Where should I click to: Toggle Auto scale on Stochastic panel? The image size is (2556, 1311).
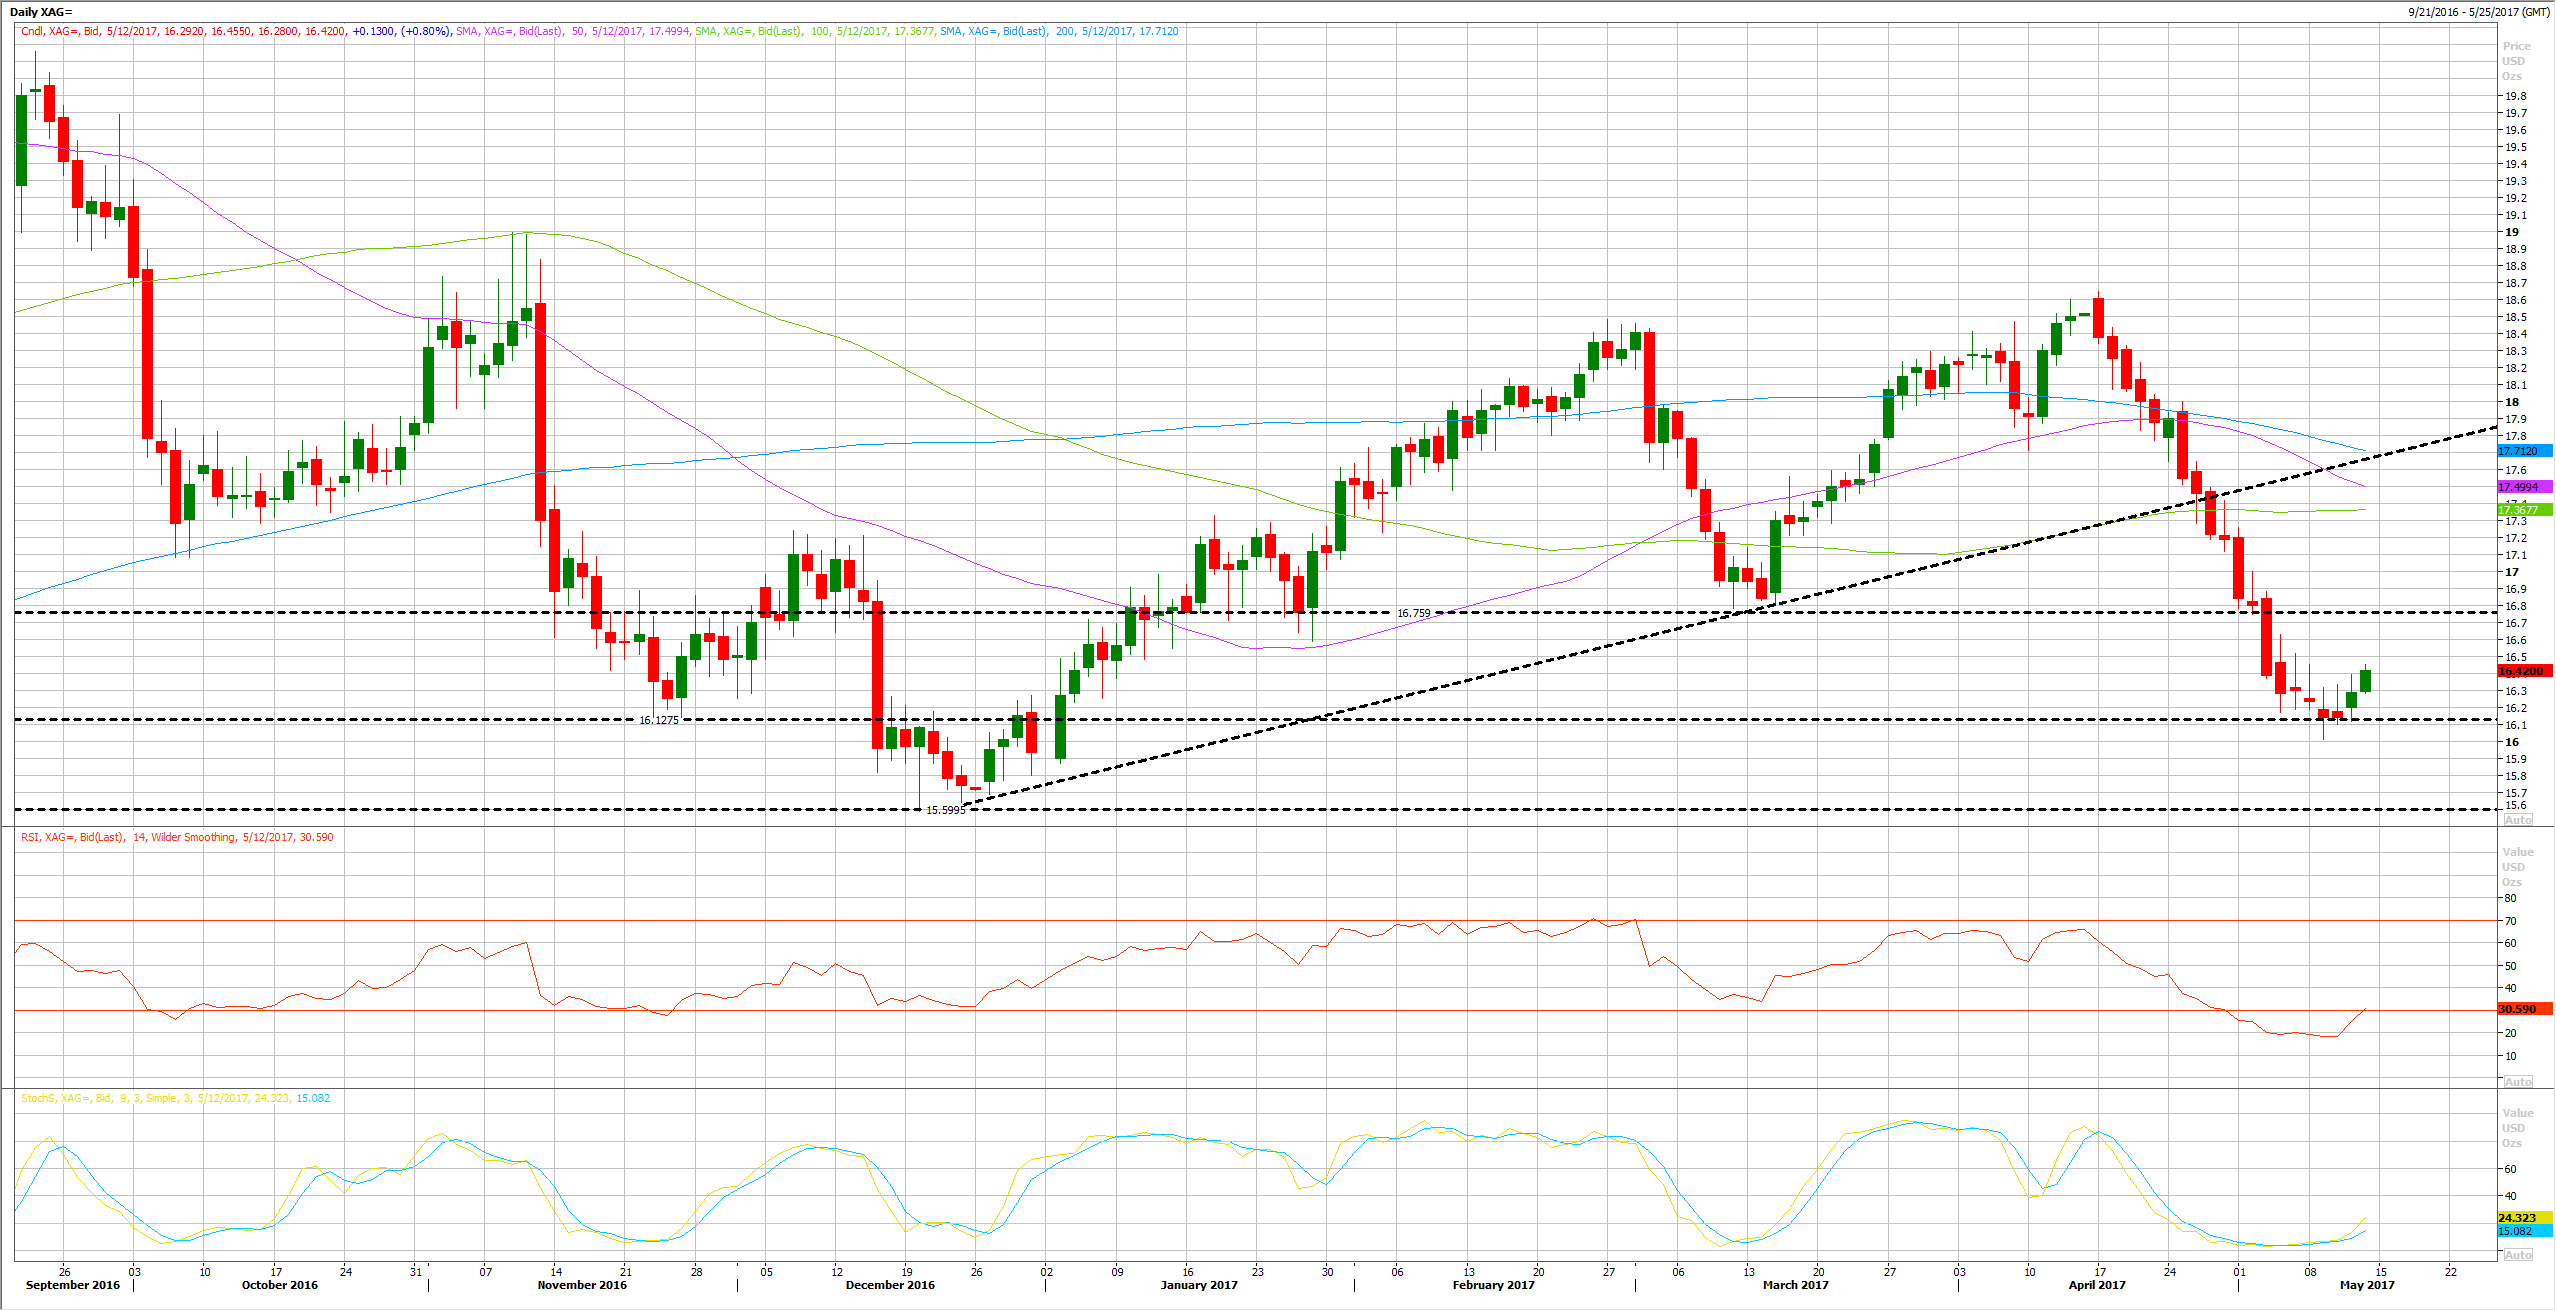click(x=2517, y=1255)
